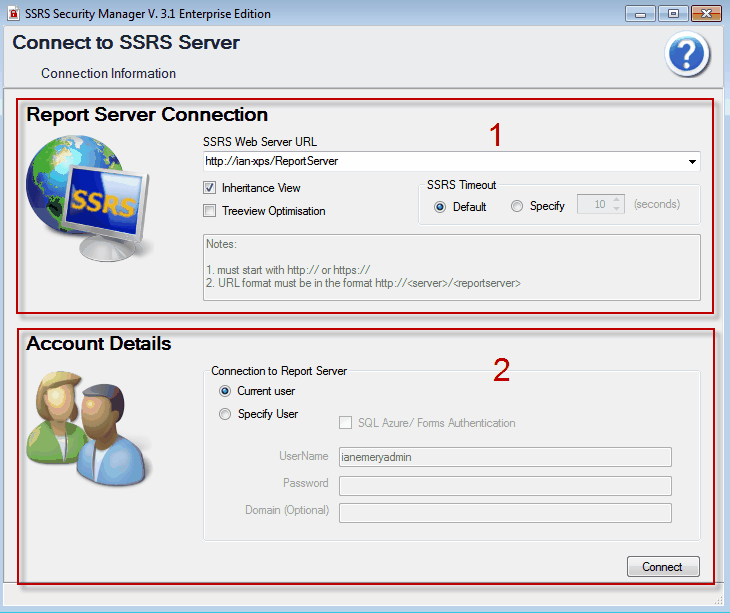Enable the Treeview Optimisation checkbox
Image resolution: width=730 pixels, height=613 pixels.
[x=210, y=211]
